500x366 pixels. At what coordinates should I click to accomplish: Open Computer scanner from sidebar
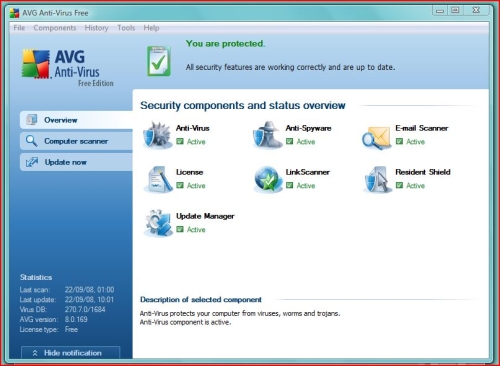tap(76, 141)
